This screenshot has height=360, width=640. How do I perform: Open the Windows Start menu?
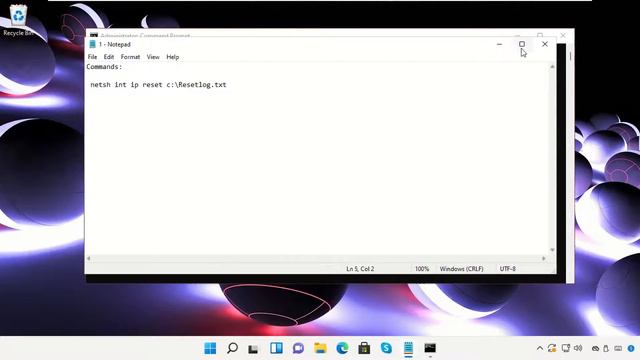tap(210, 348)
